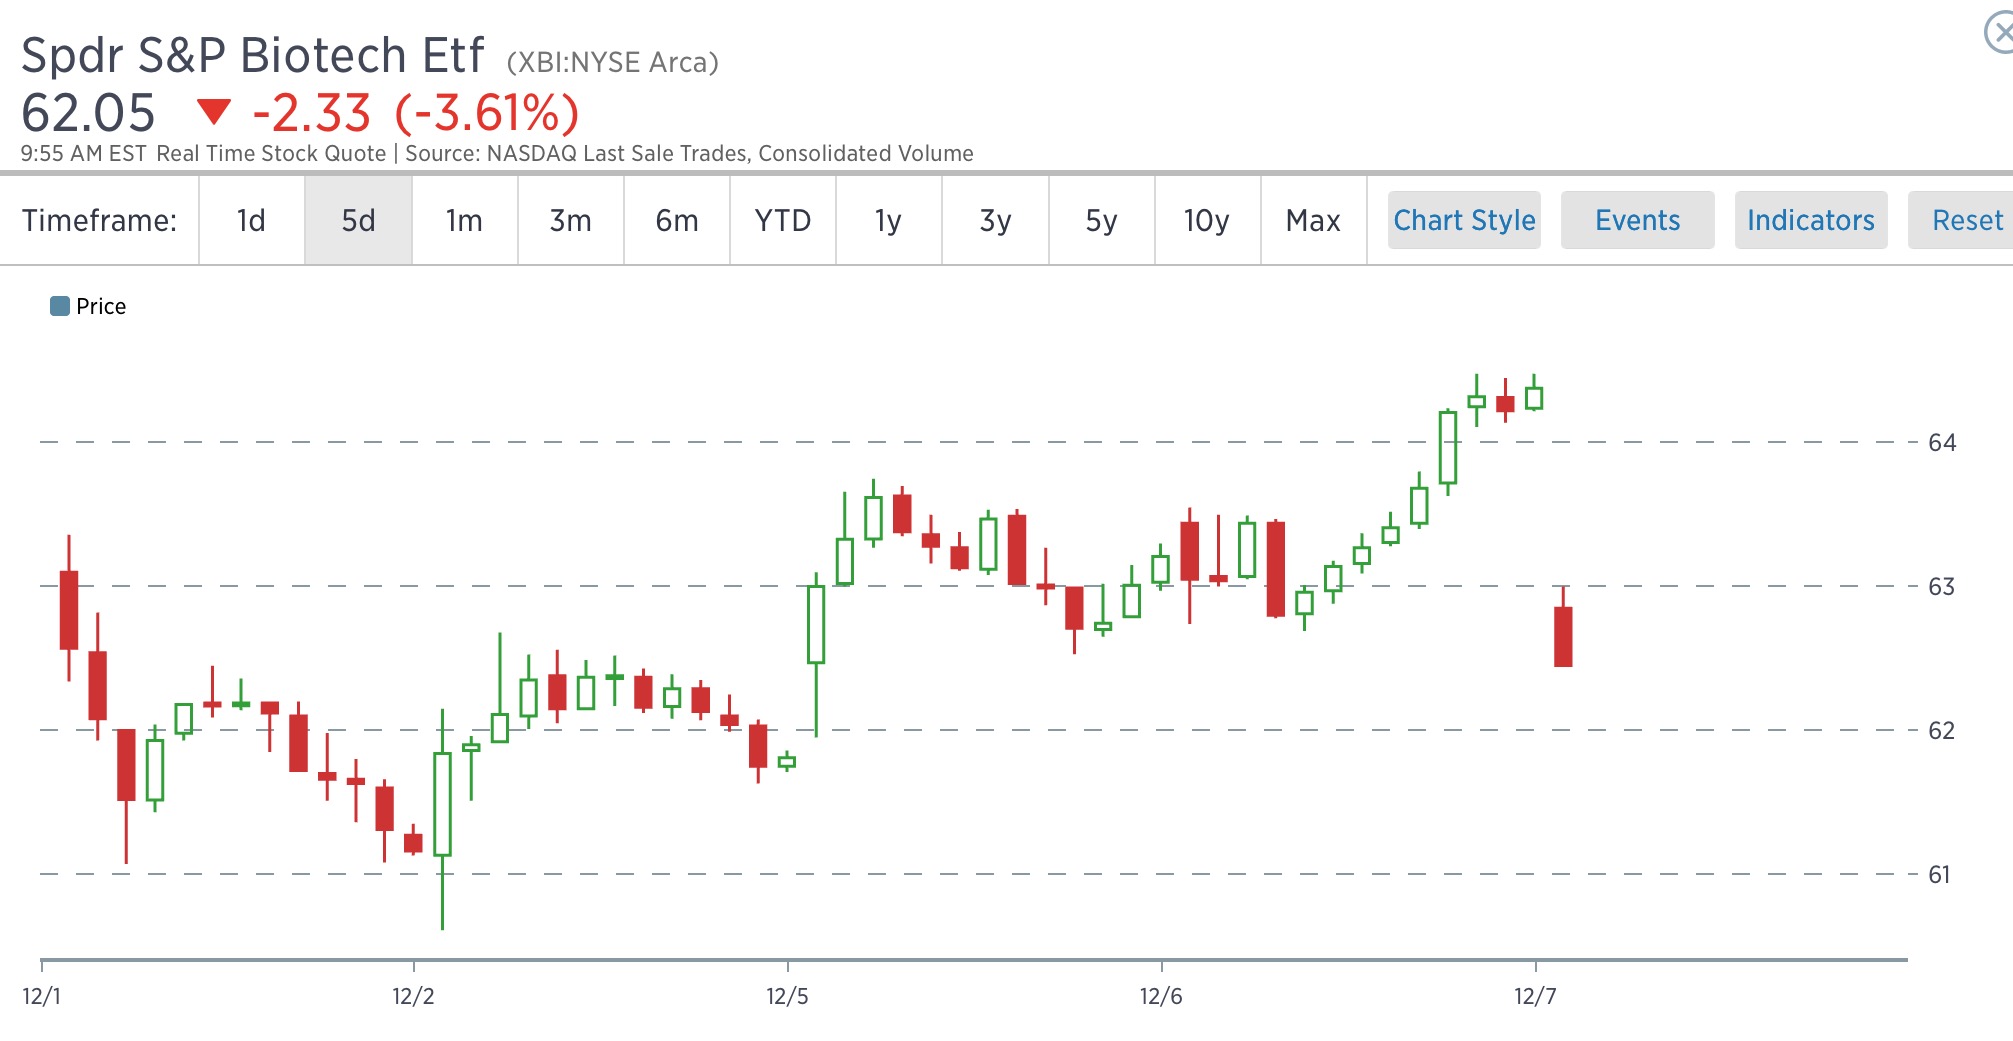Click the 12/7 date axis label
This screenshot has width=2013, height=1041.
coord(1535,996)
